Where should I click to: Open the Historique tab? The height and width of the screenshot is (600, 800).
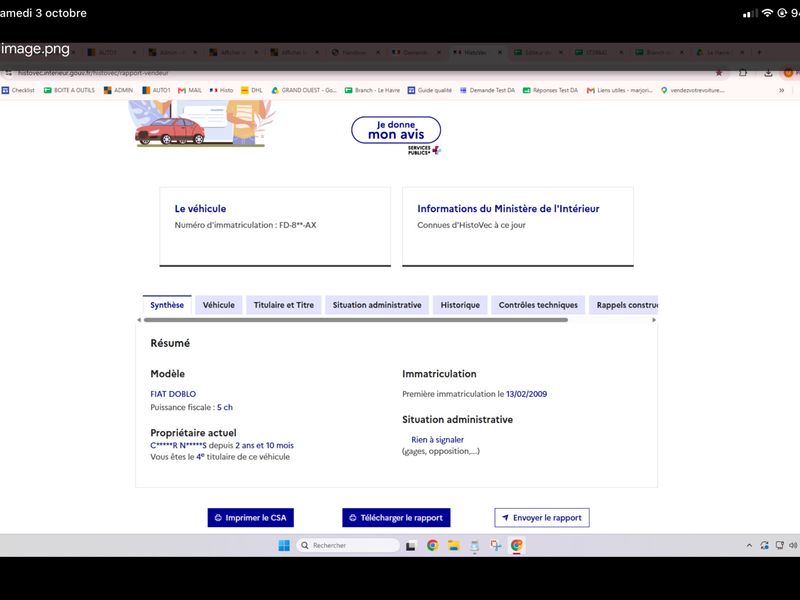click(x=460, y=305)
